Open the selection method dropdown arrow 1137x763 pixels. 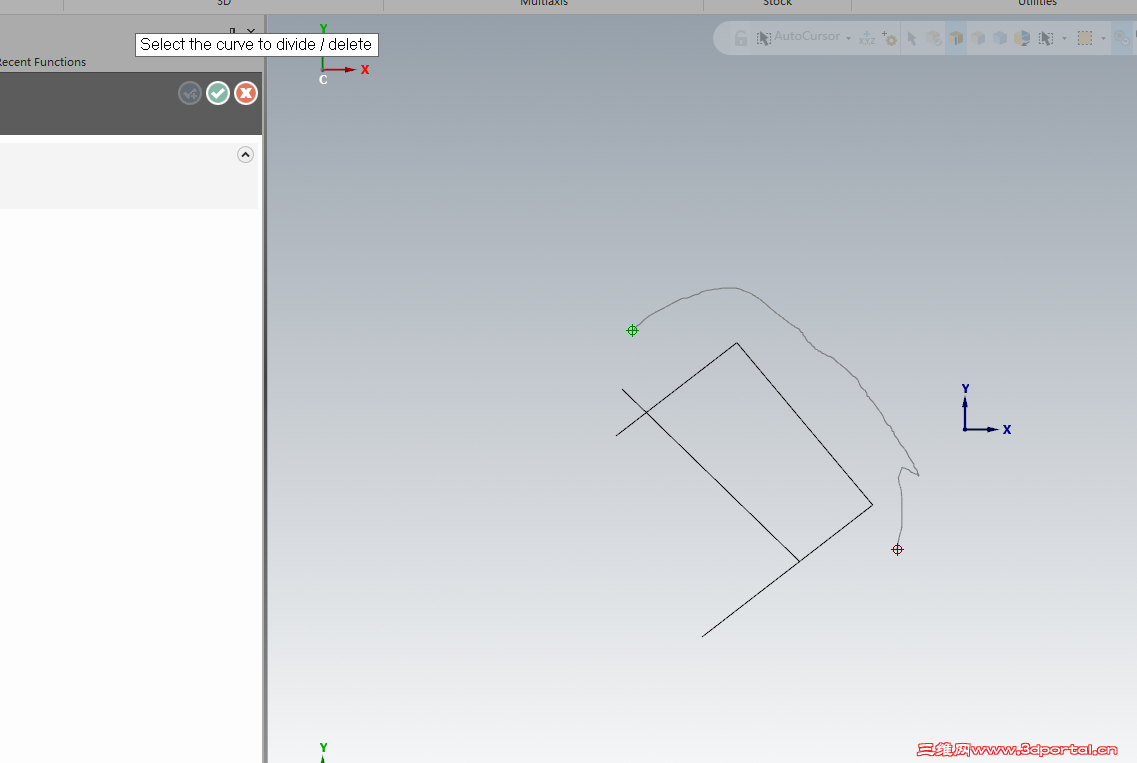(1064, 38)
